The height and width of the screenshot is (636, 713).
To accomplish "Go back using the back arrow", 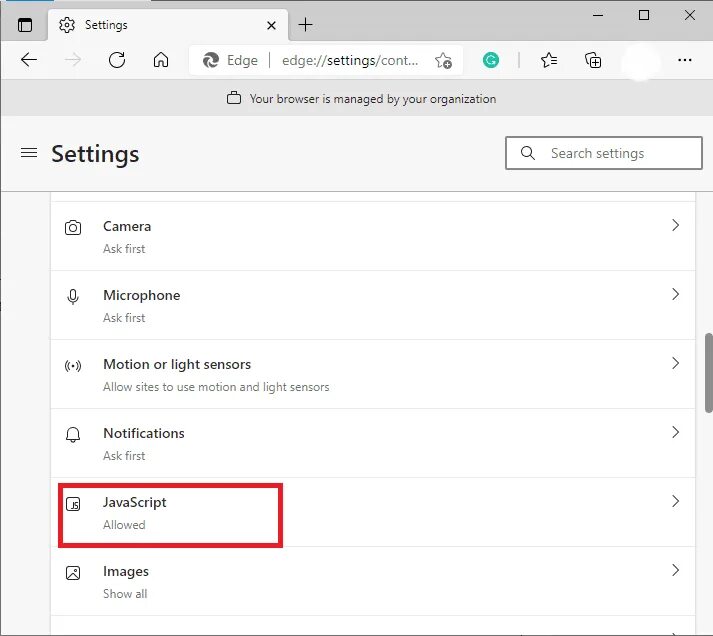I will coord(29,60).
